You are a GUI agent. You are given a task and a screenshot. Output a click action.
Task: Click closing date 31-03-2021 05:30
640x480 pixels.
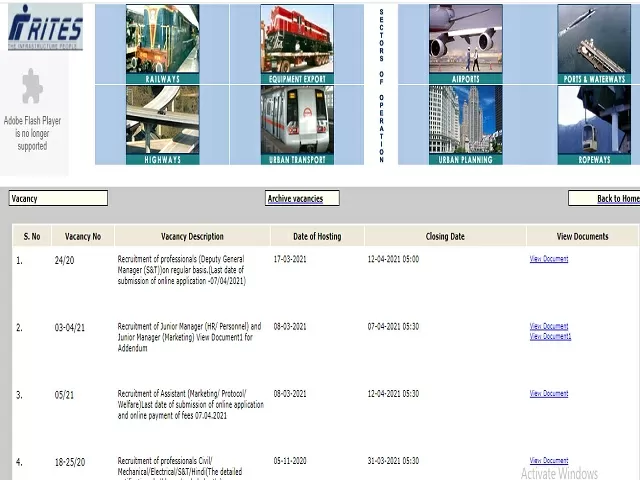pos(393,461)
